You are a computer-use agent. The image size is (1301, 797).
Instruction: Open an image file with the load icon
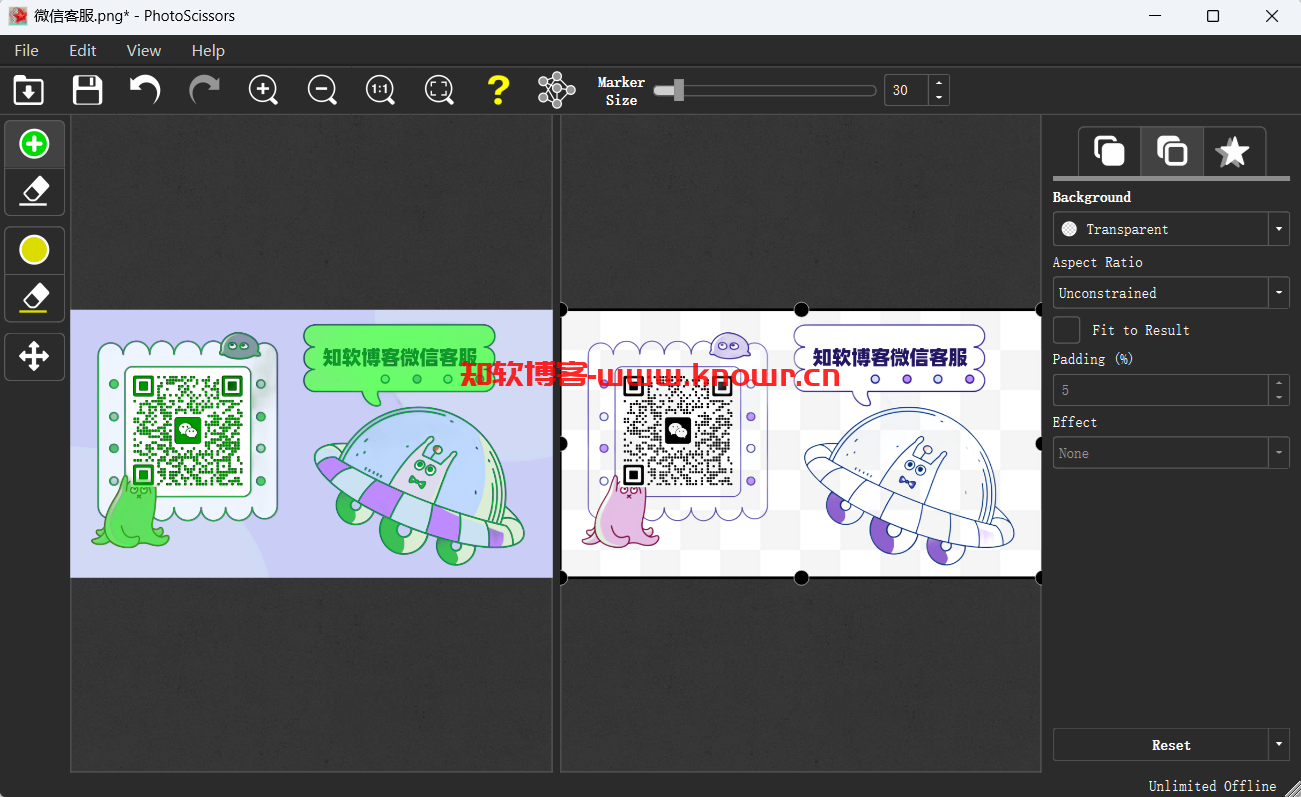[x=28, y=90]
